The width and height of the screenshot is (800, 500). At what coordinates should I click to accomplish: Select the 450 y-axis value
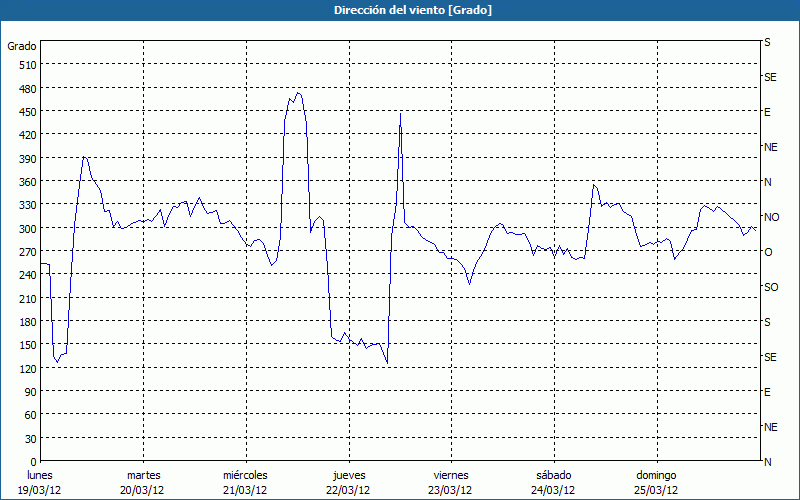click(x=28, y=112)
